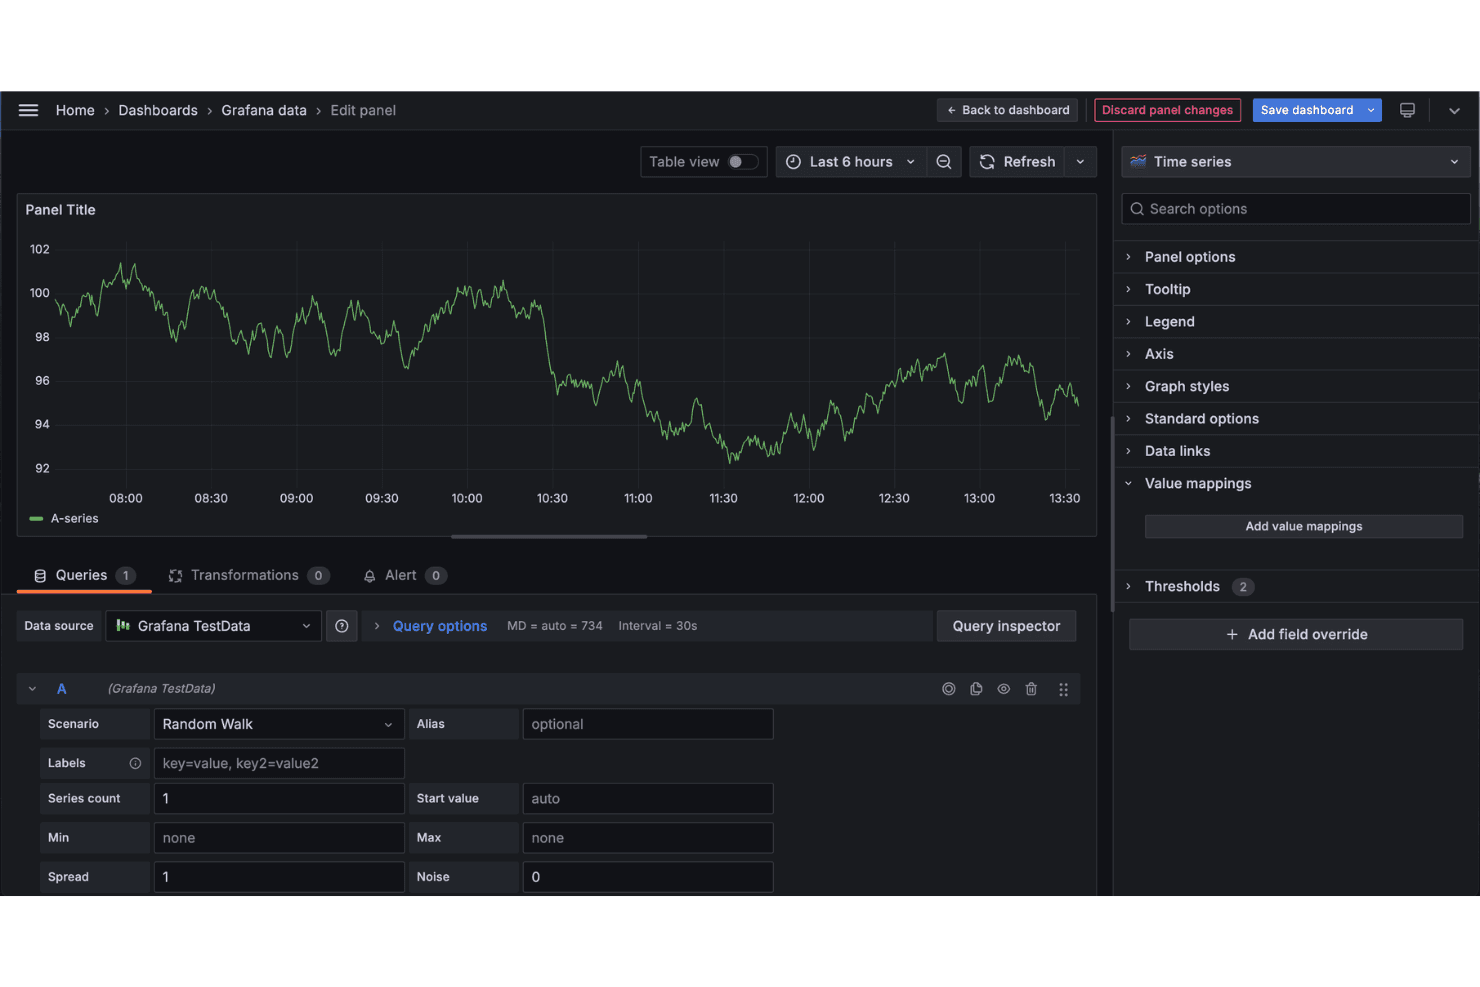
Task: Click the refresh circular arrows icon
Action: coord(987,162)
